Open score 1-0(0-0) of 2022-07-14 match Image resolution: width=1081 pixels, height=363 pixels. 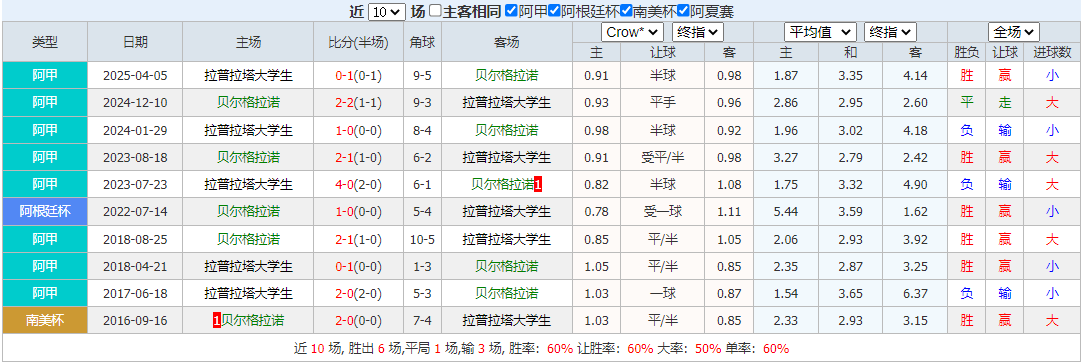tap(358, 211)
